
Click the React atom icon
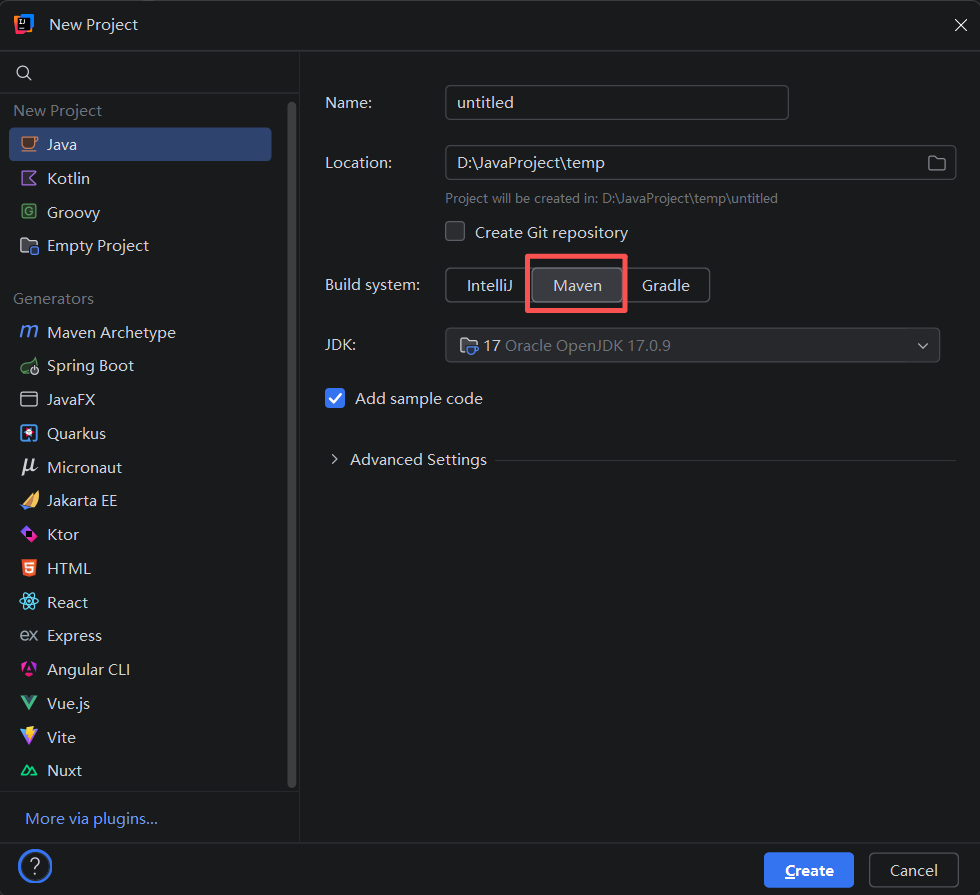click(29, 602)
